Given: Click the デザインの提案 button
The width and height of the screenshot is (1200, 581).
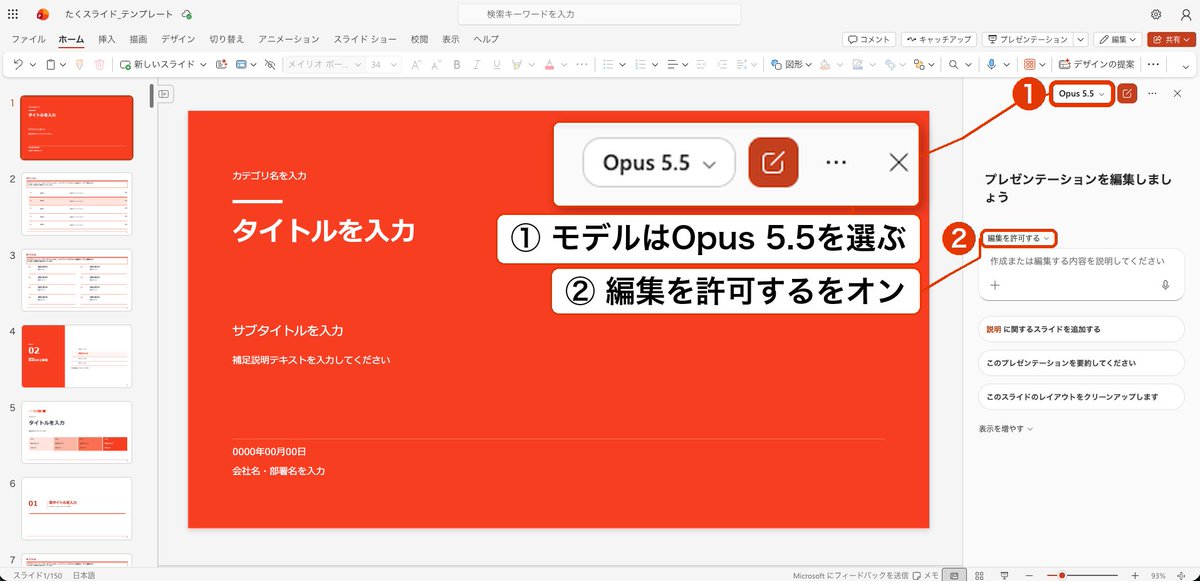Looking at the screenshot, I should 1096,64.
